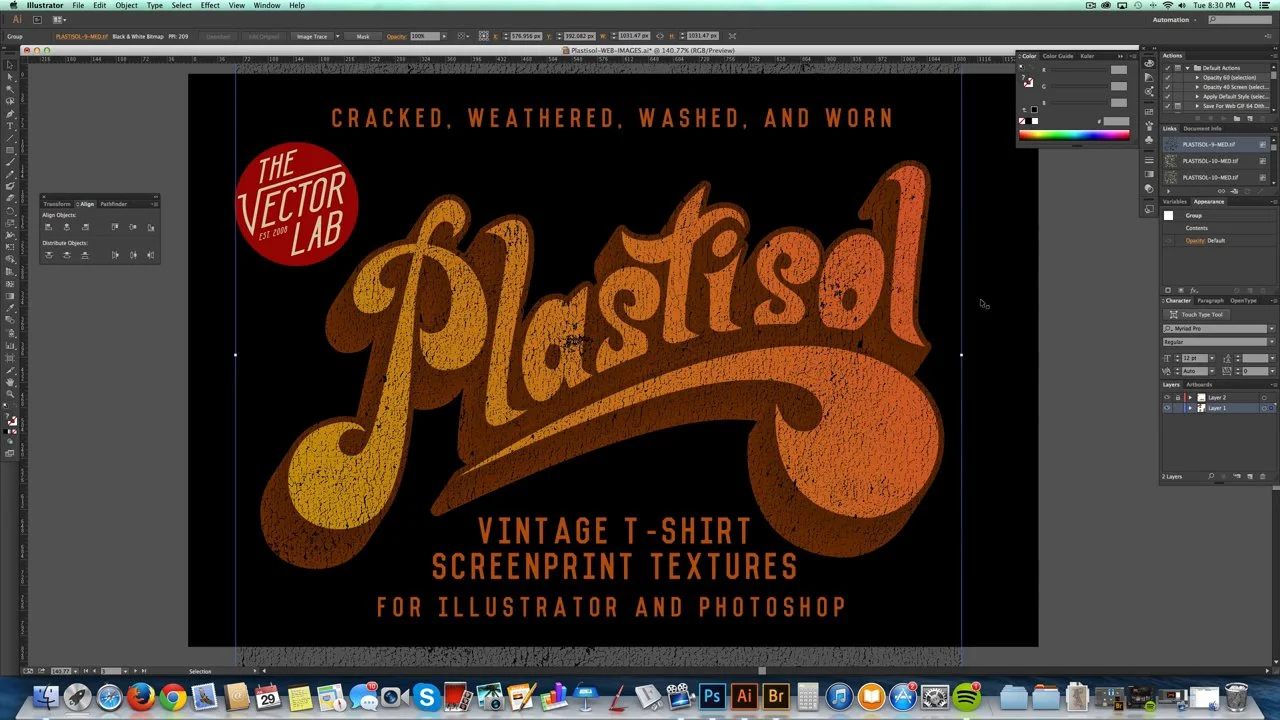Open the 12 pt font size dropdown

tap(1212, 358)
